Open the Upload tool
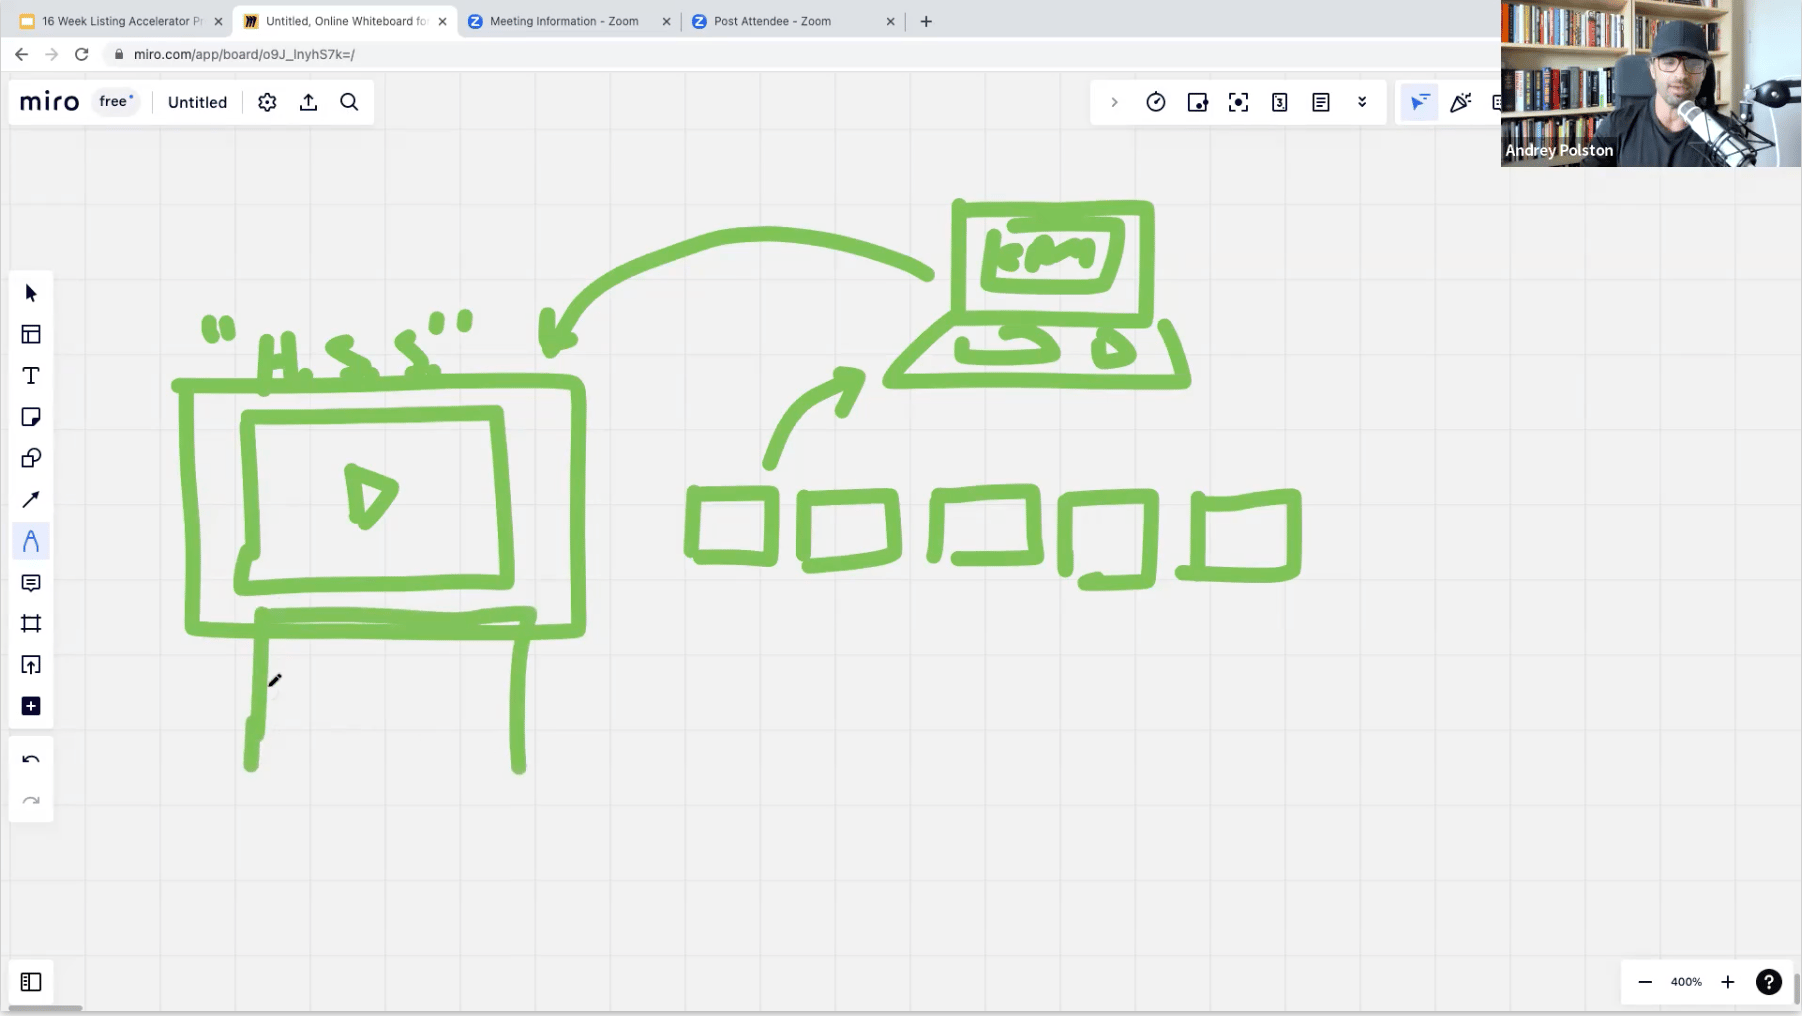Screen dimensions: 1802x1016 [x=31, y=665]
